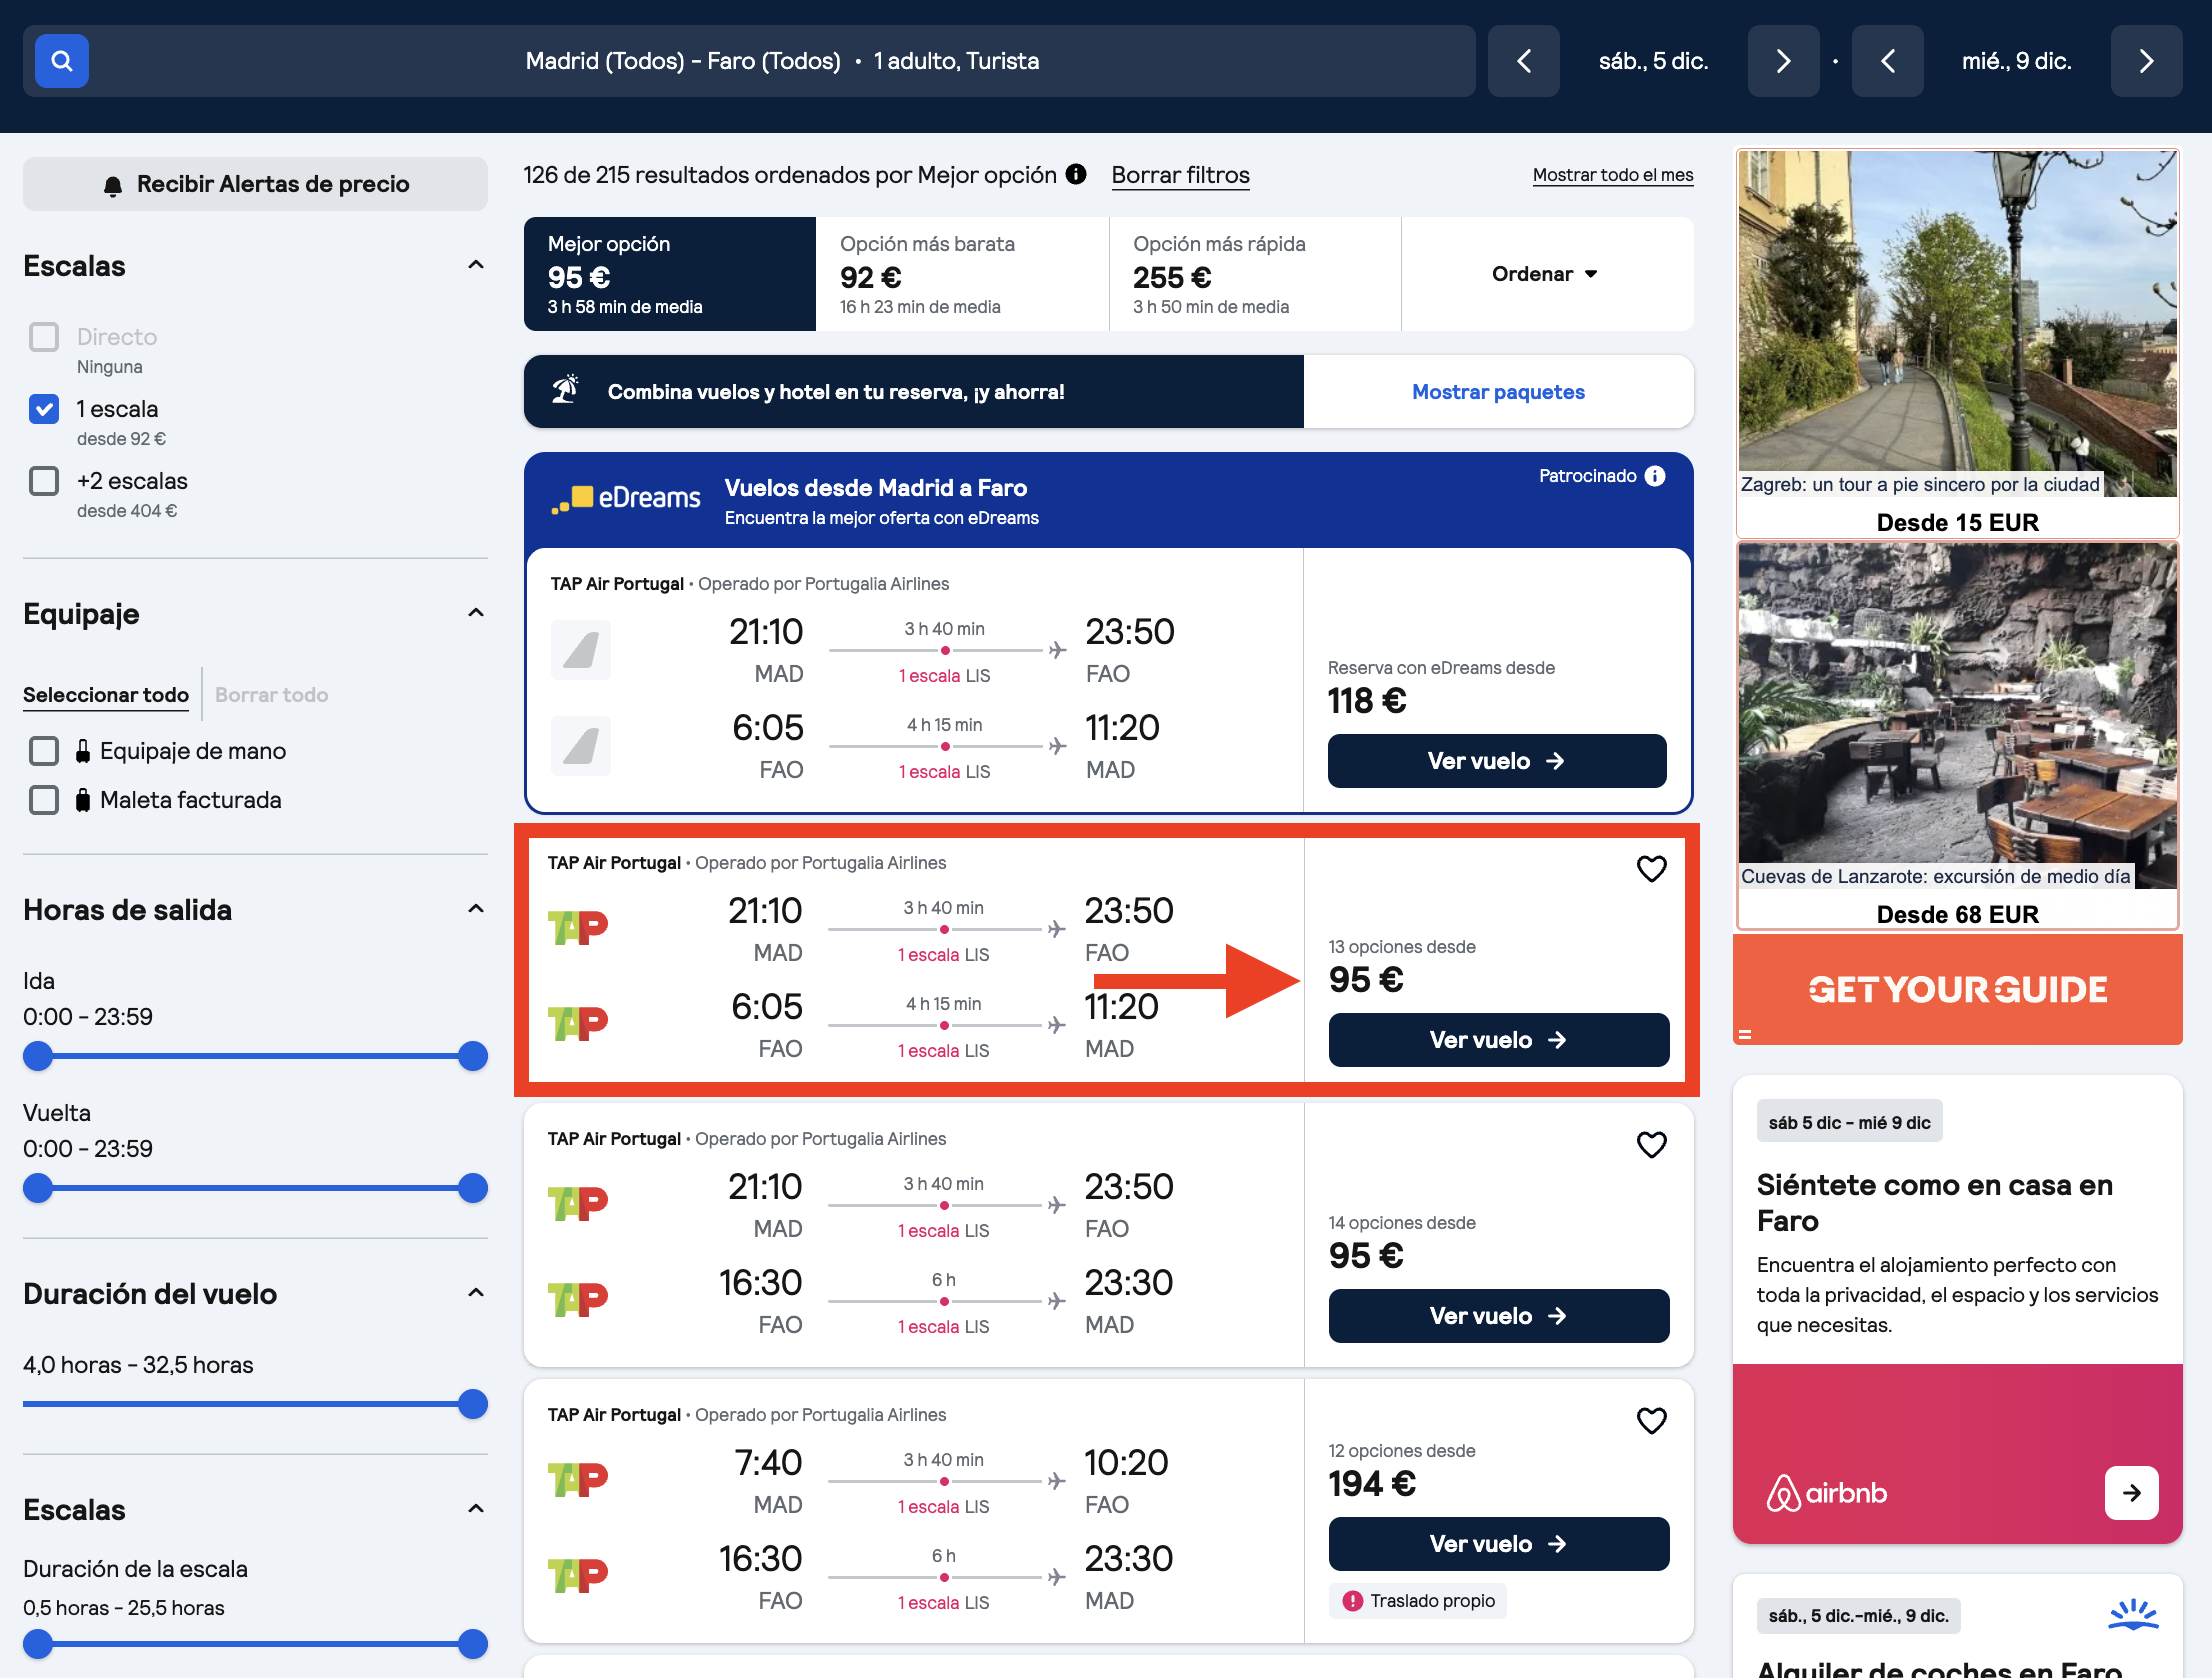Go to previous departure date before sáb., 5 dic.
The image size is (2212, 1678).
click(x=1523, y=61)
